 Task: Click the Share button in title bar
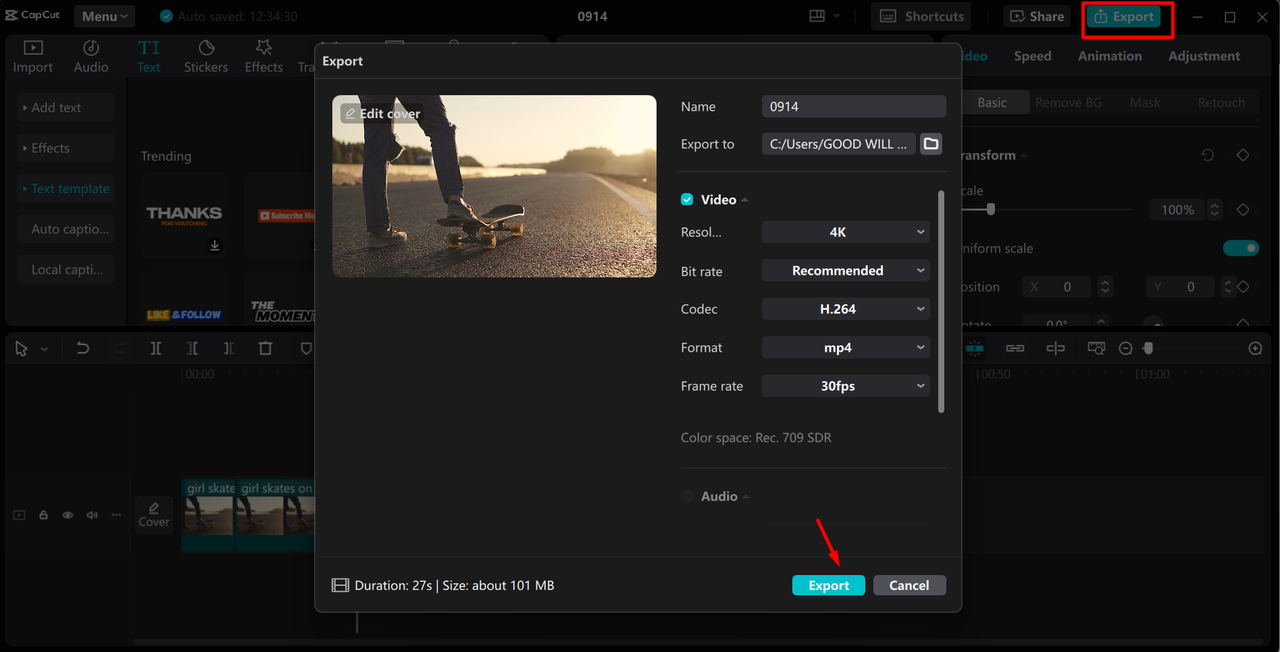tap(1037, 16)
